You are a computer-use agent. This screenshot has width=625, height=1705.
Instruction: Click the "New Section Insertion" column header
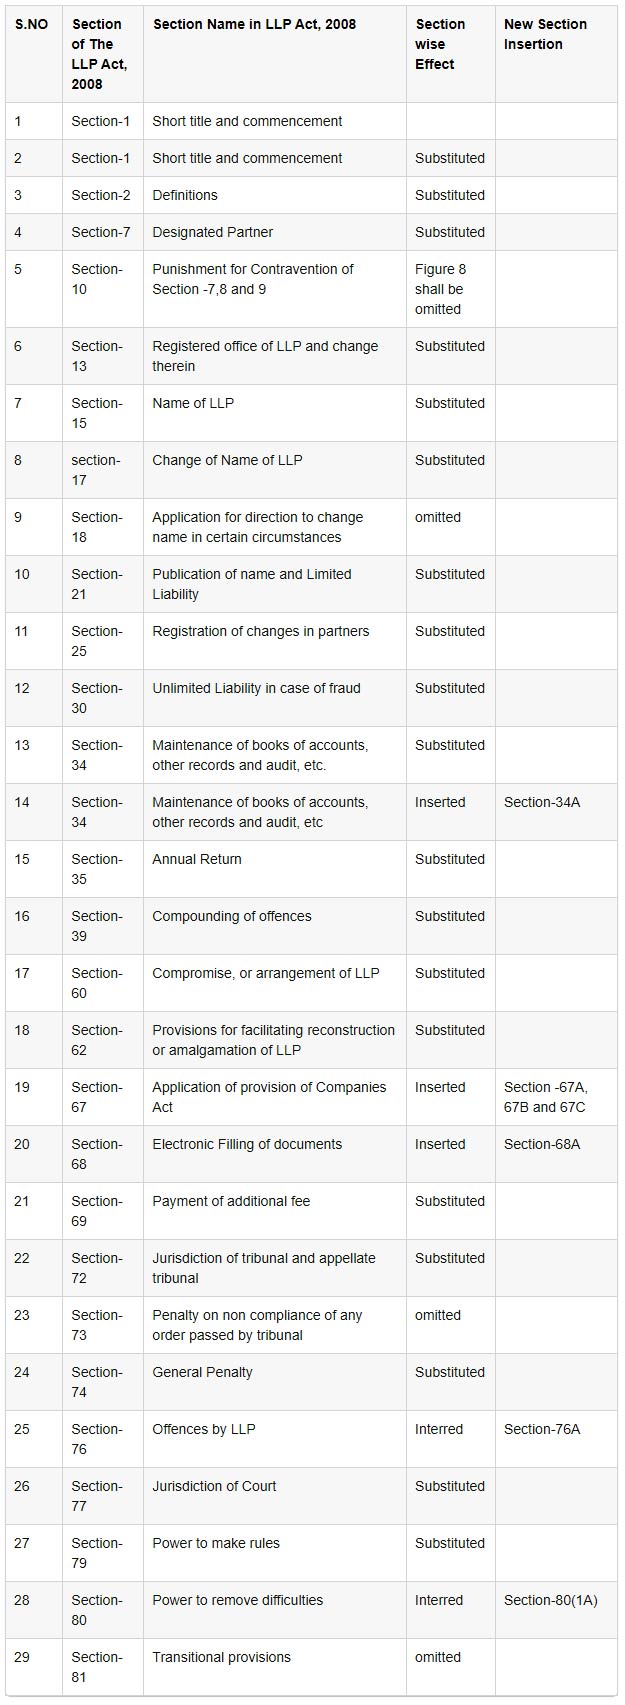pos(545,34)
